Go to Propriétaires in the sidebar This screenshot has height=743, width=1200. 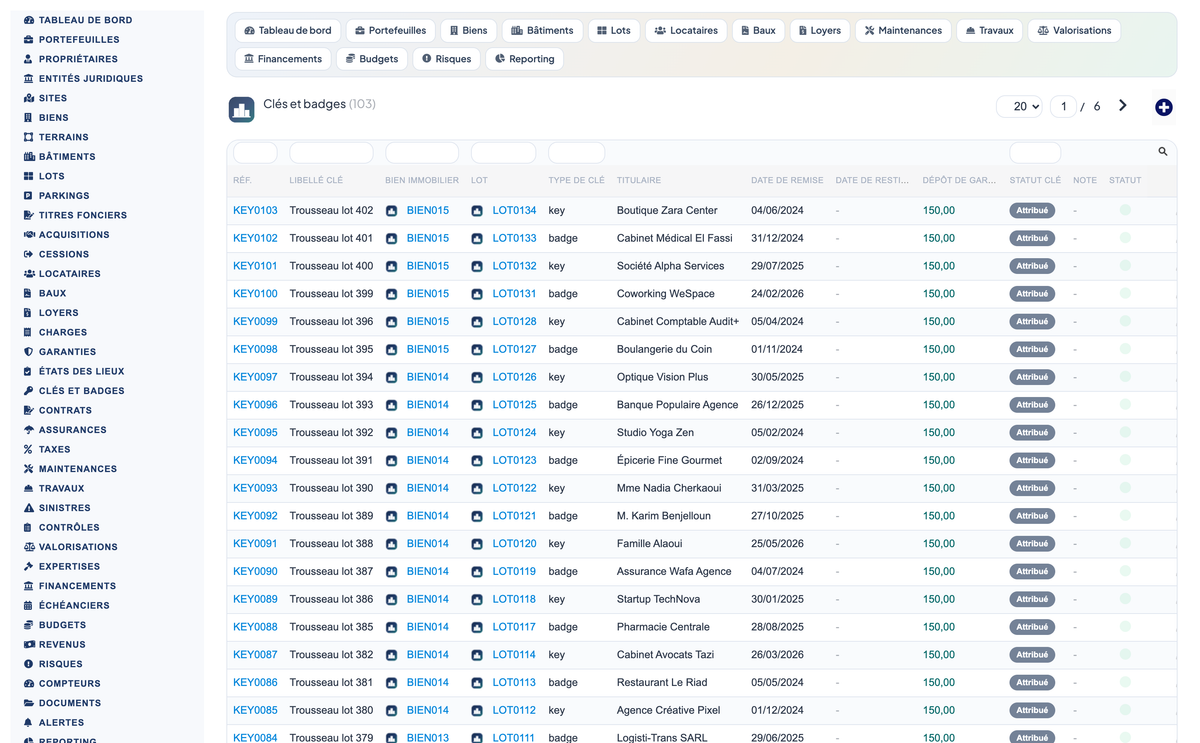tap(70, 59)
